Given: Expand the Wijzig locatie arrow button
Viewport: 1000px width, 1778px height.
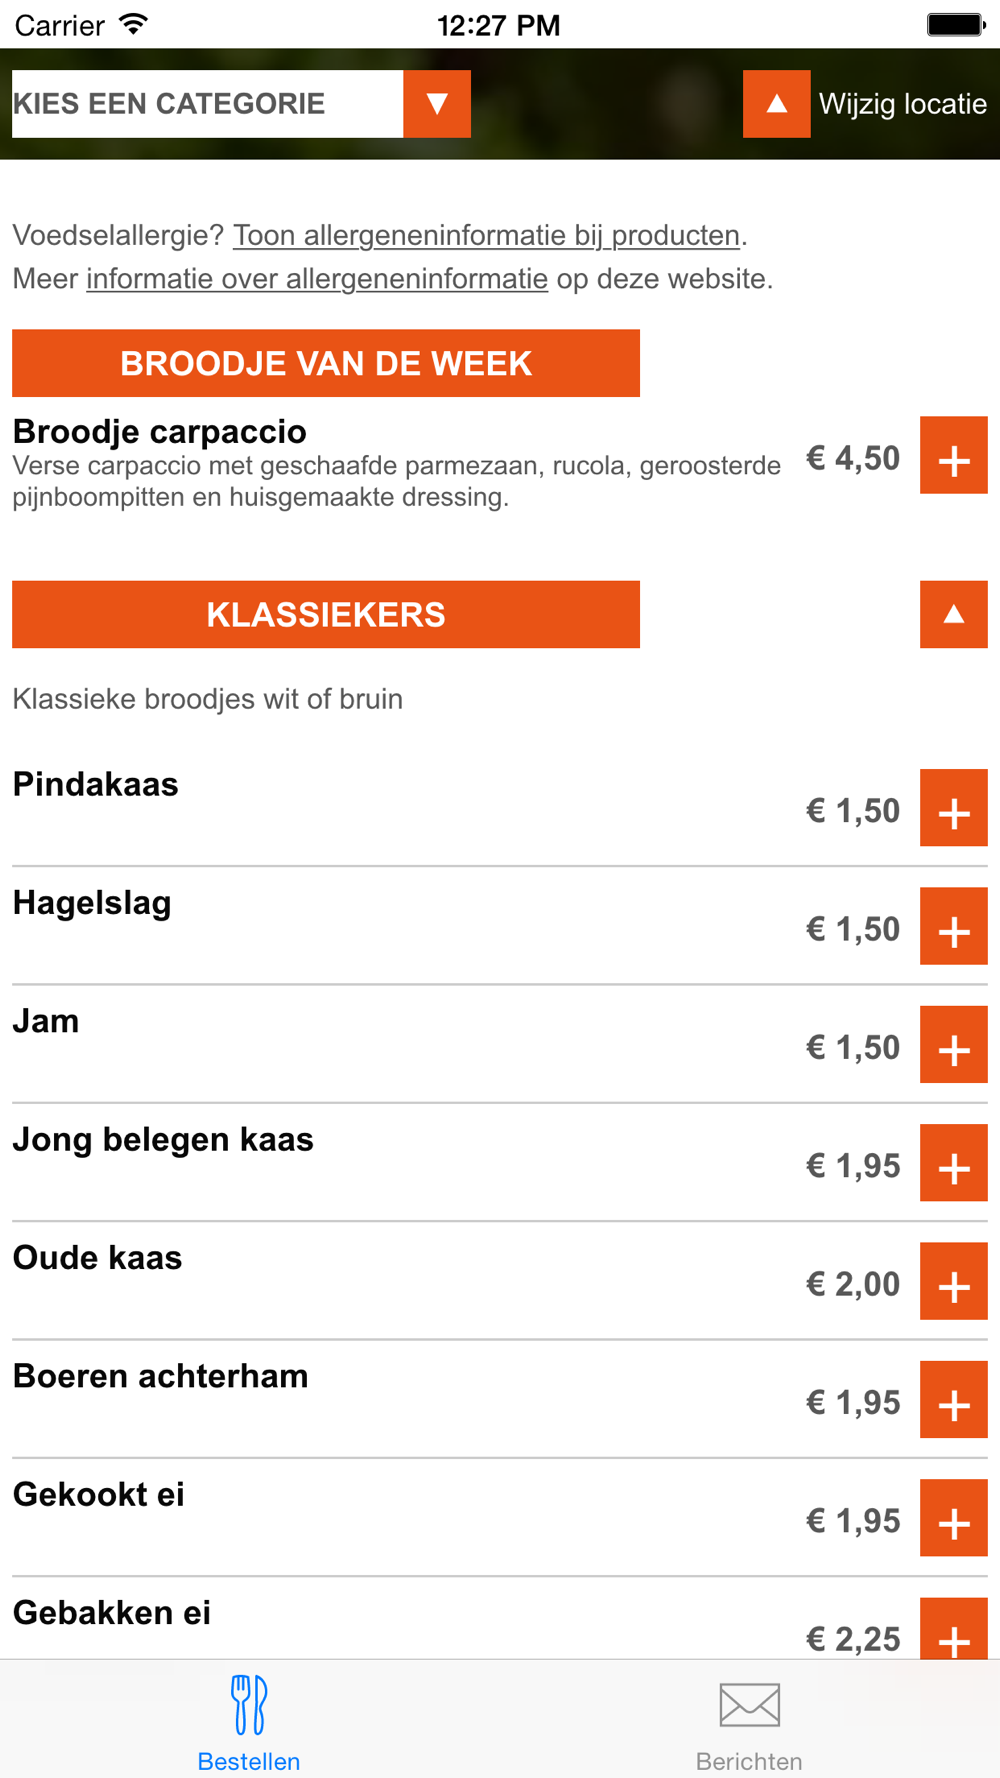Looking at the screenshot, I should (x=776, y=104).
